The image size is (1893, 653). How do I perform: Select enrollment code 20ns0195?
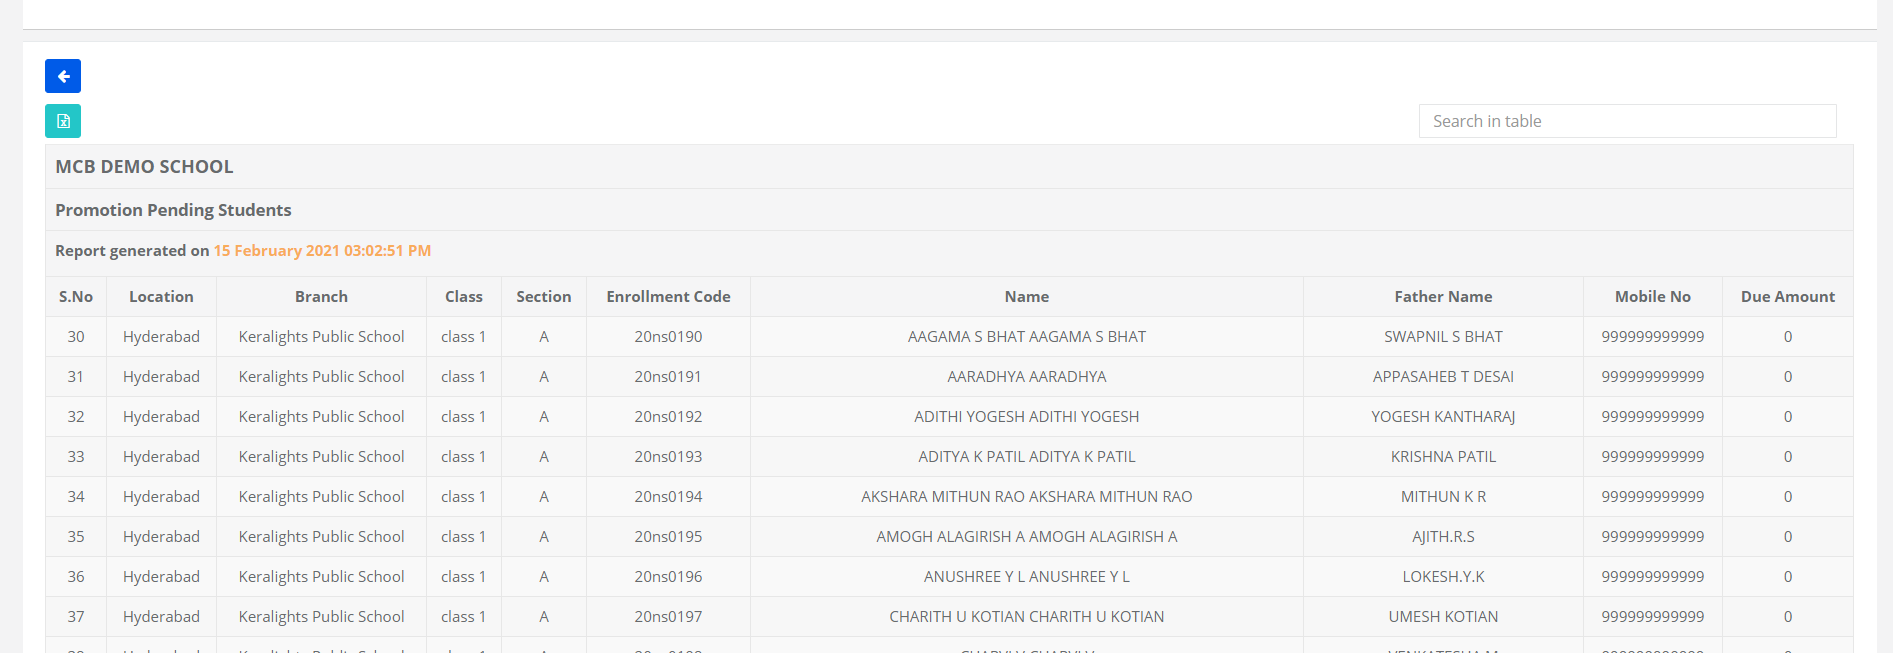668,537
